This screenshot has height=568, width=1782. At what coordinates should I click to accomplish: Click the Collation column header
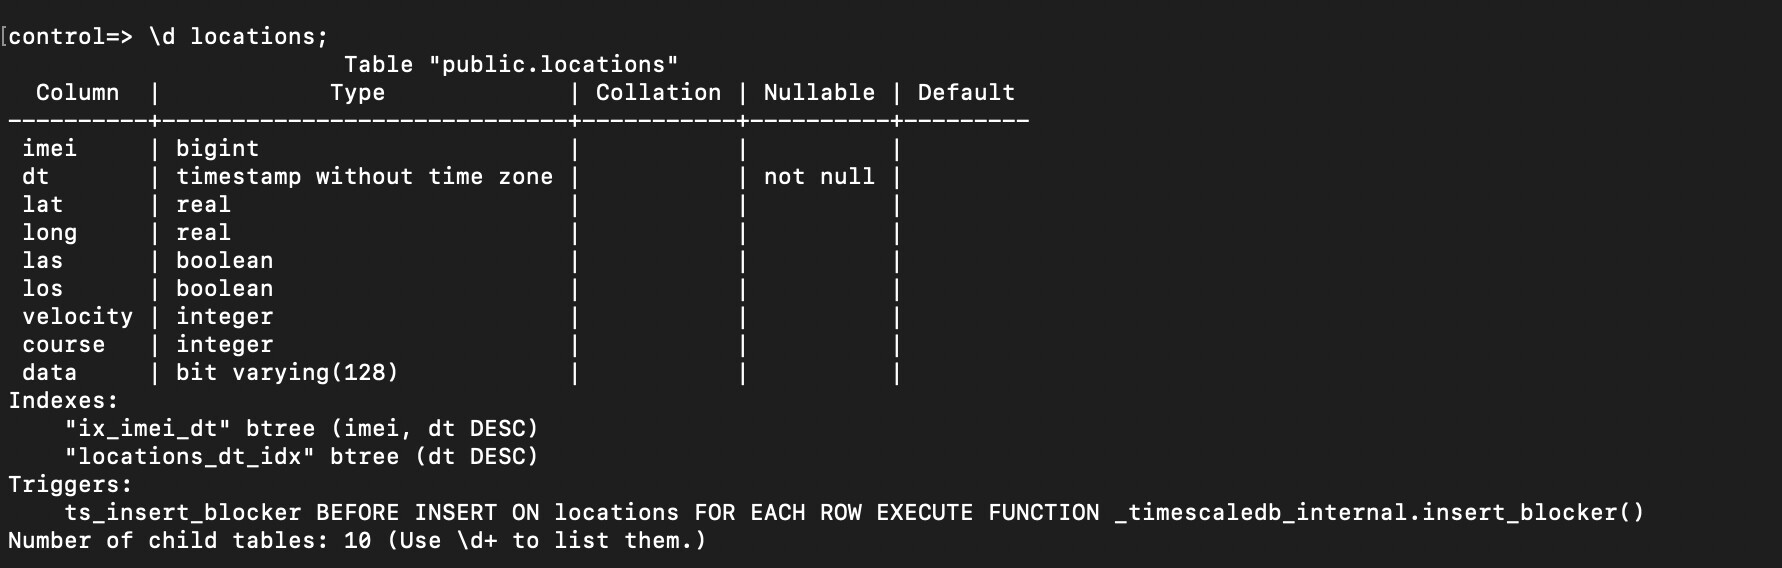pyautogui.click(x=658, y=93)
